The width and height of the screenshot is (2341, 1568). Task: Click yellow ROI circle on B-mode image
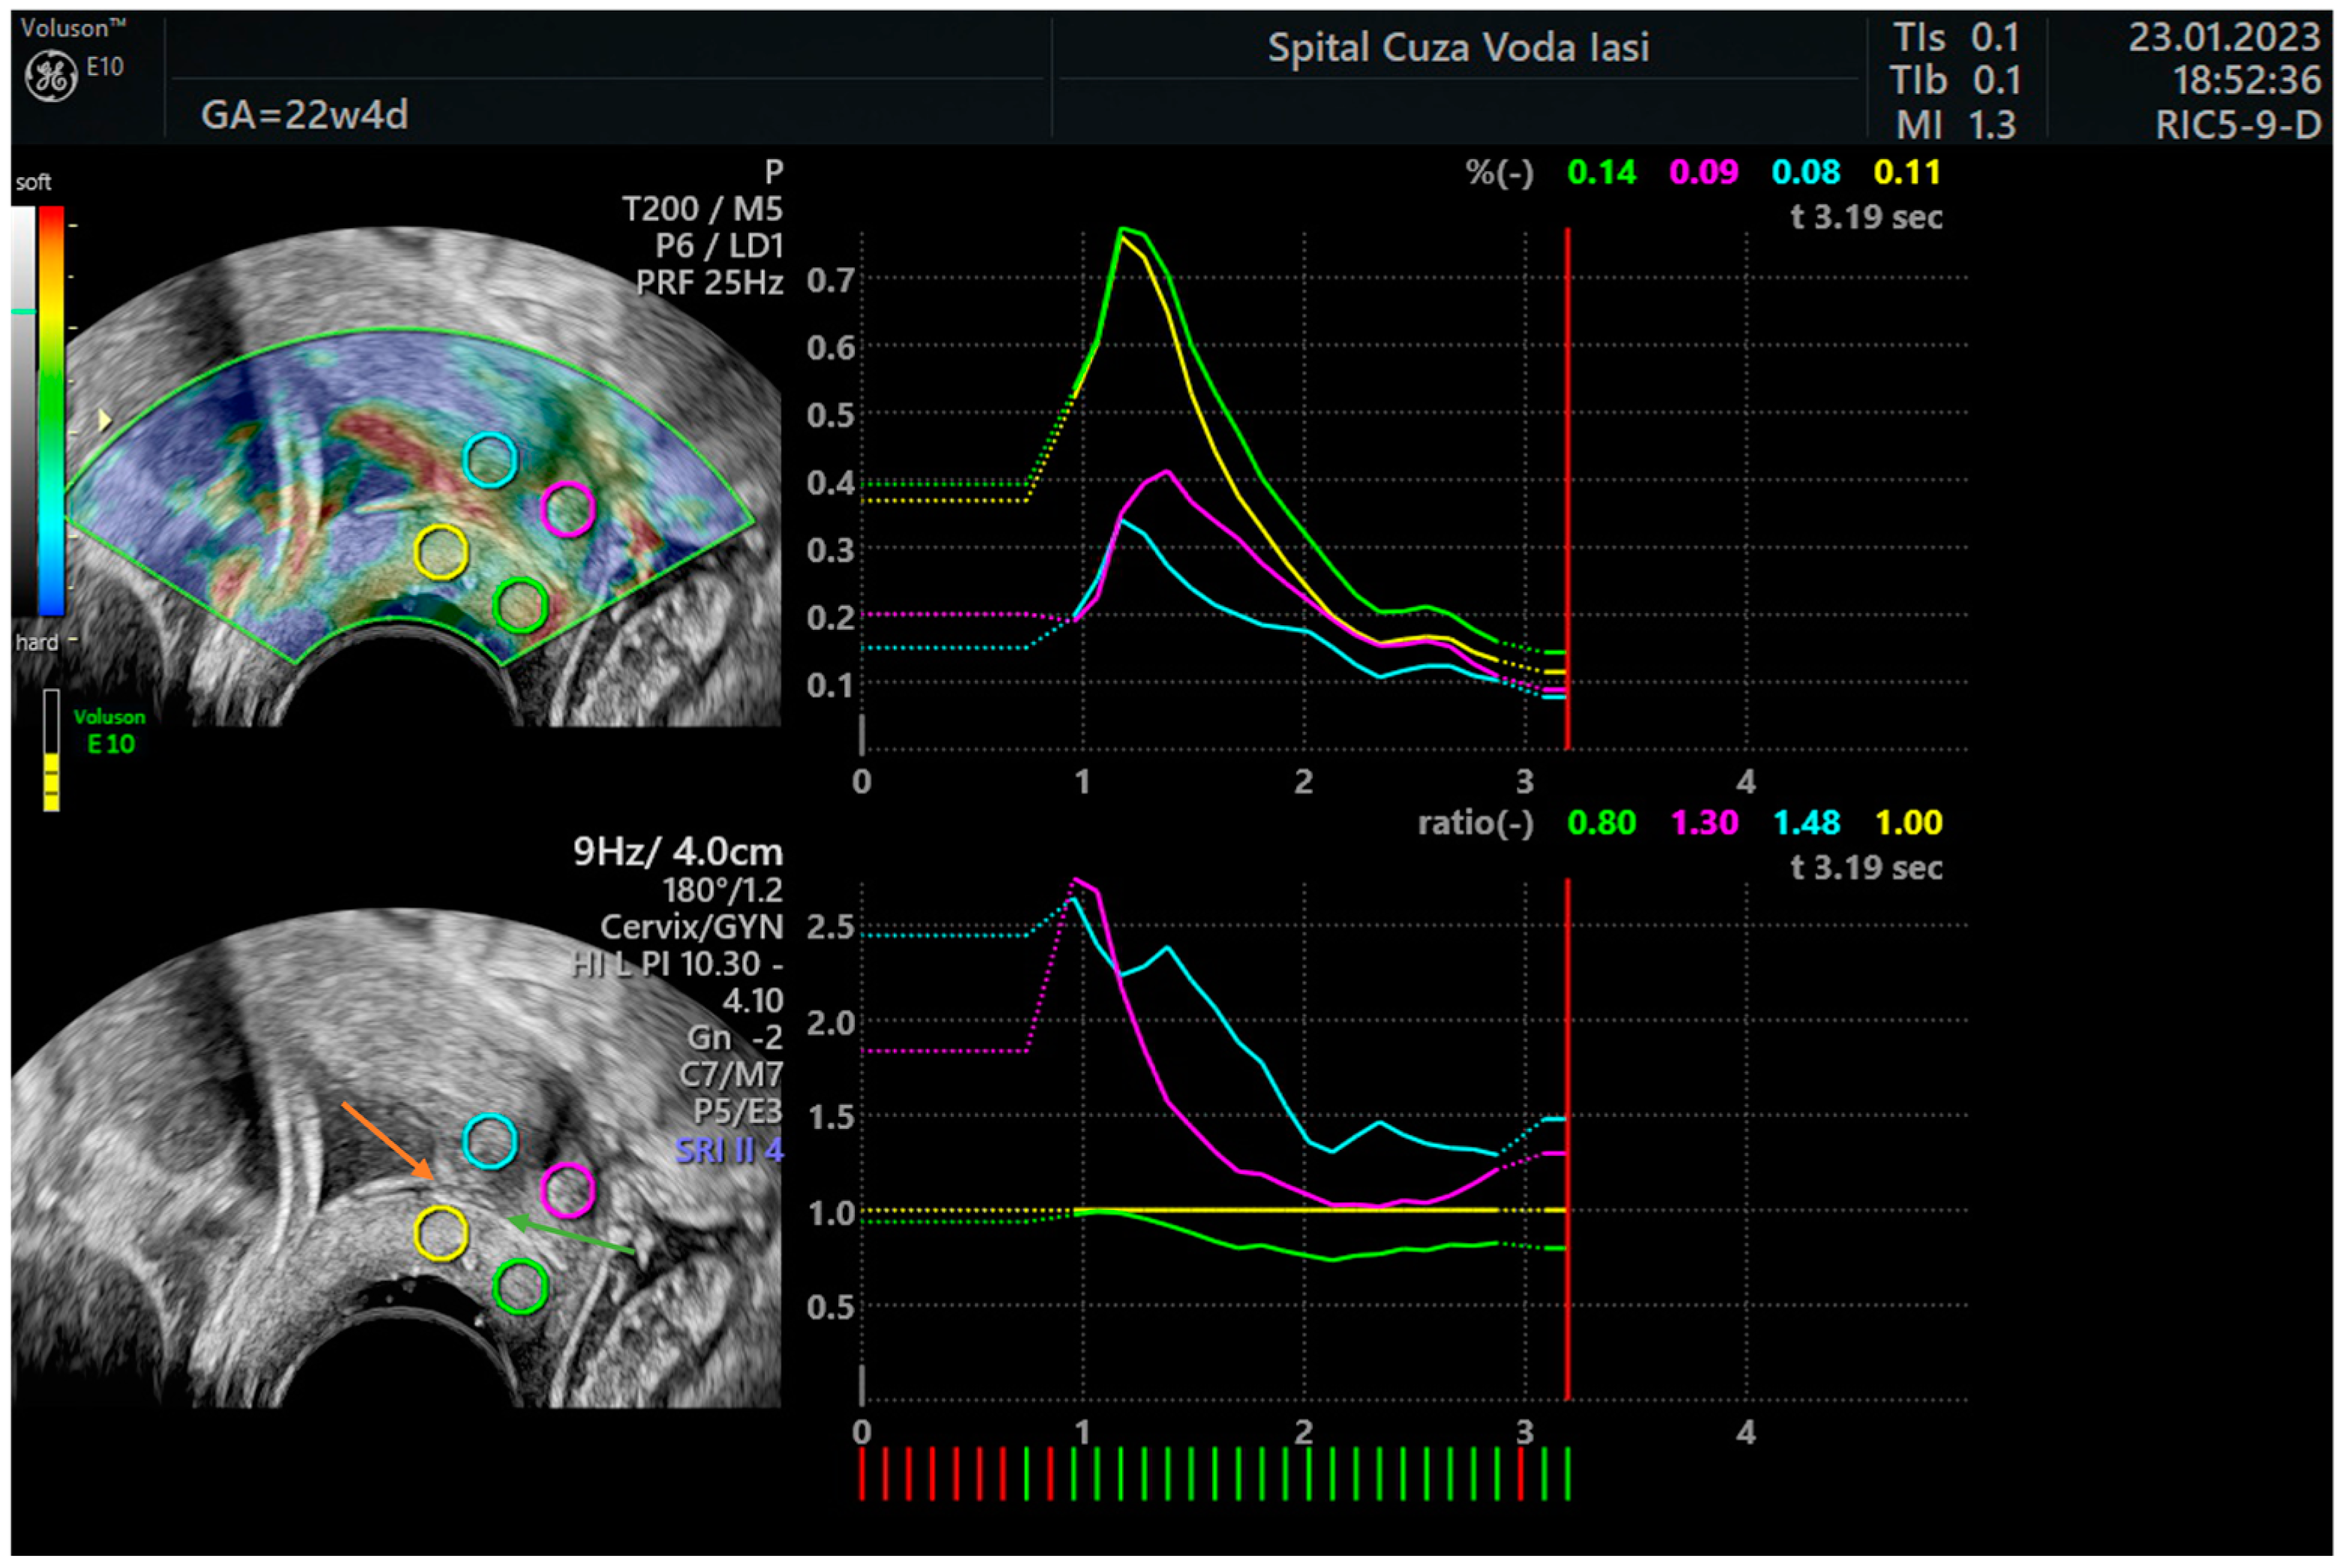point(441,1233)
